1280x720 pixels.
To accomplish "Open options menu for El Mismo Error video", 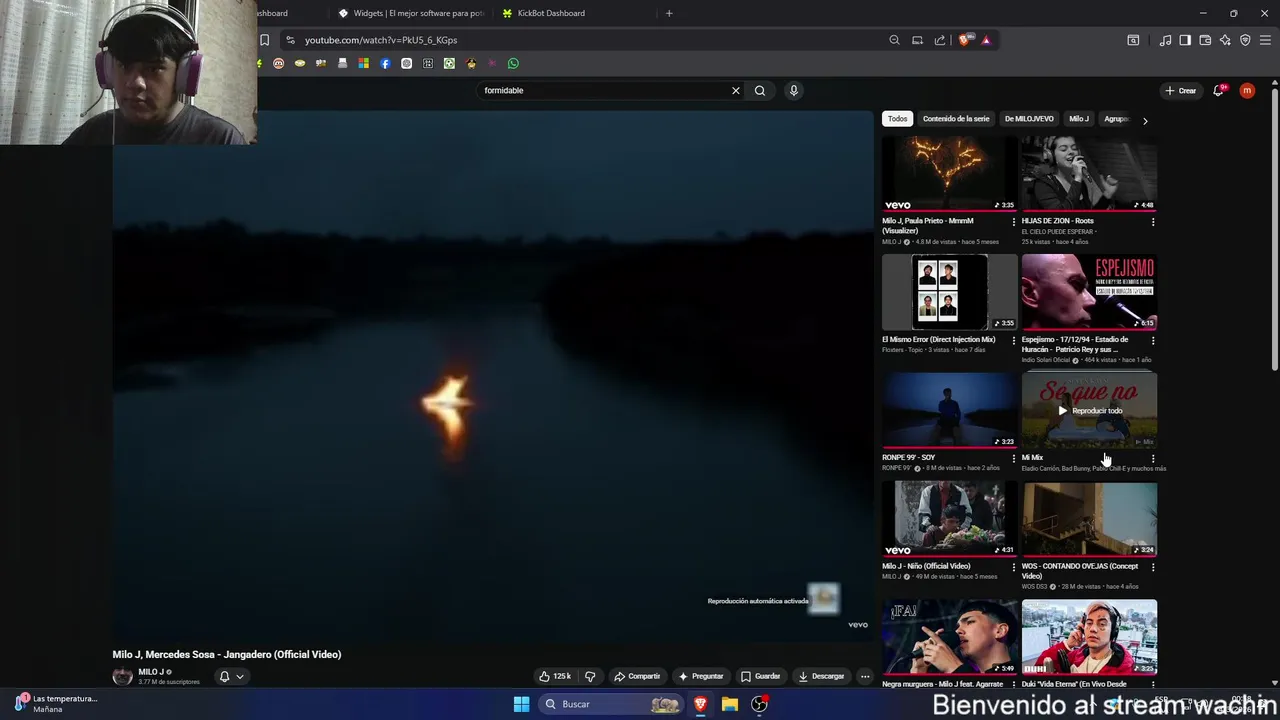I will [x=1013, y=340].
